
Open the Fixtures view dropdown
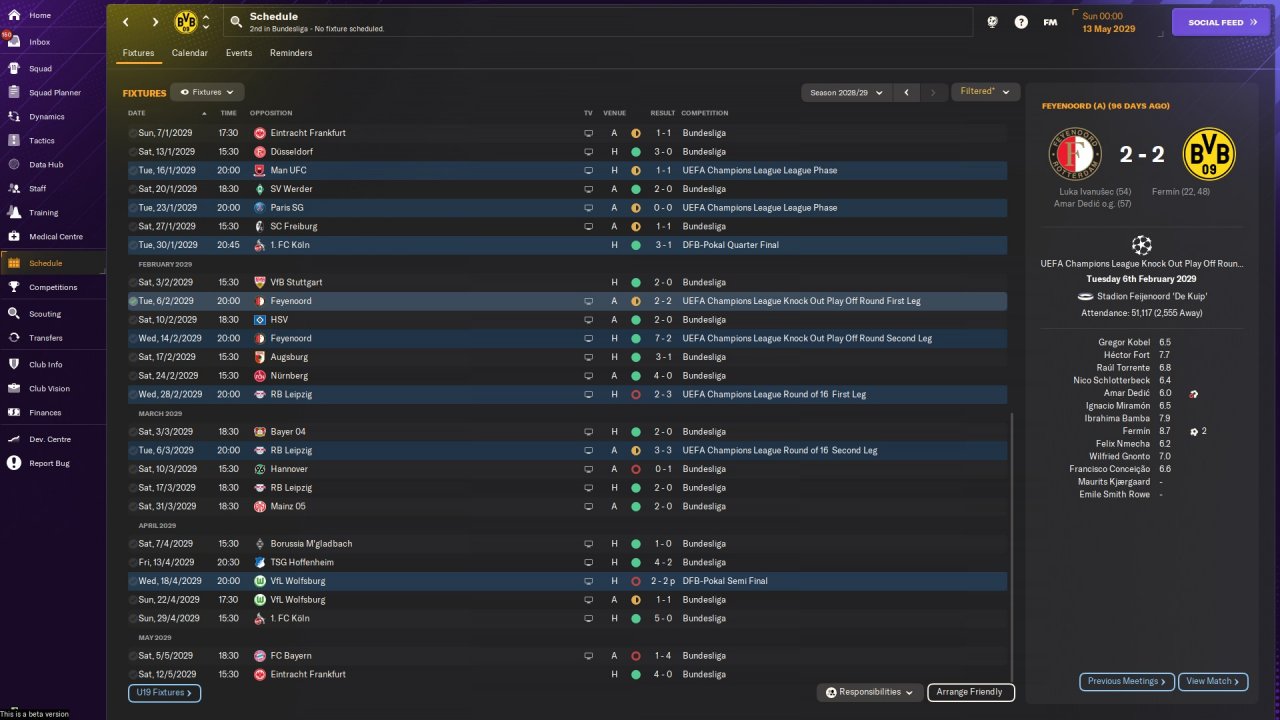click(x=207, y=92)
